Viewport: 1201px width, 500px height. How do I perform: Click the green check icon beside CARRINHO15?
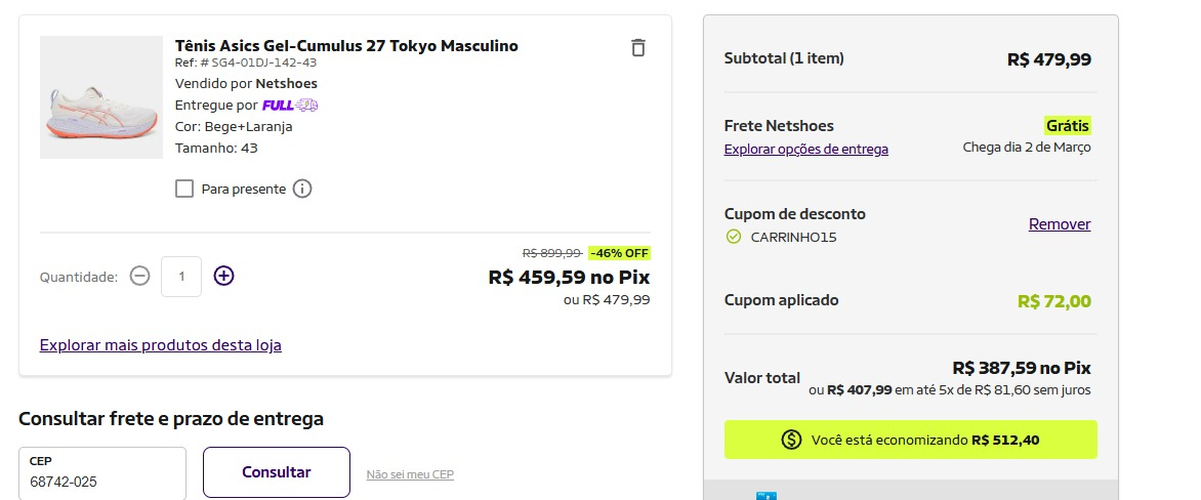733,237
